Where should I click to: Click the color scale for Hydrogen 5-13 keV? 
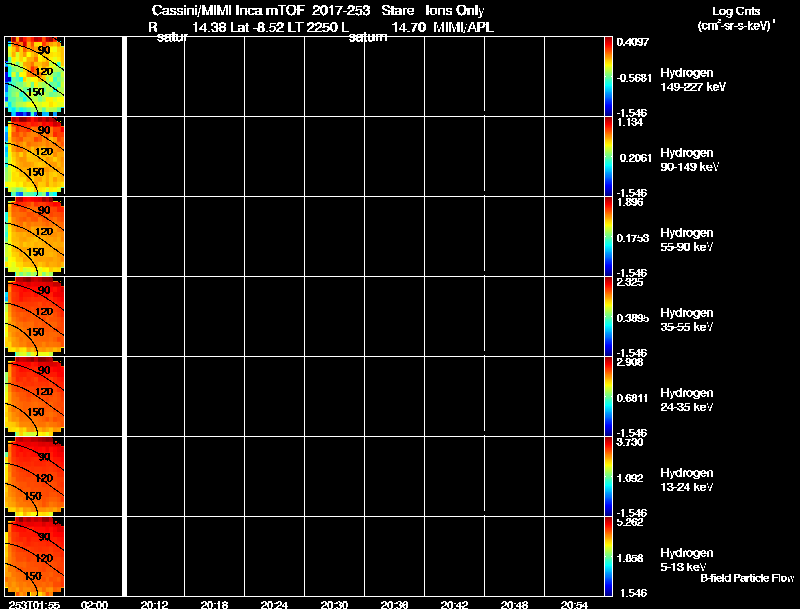[608, 556]
